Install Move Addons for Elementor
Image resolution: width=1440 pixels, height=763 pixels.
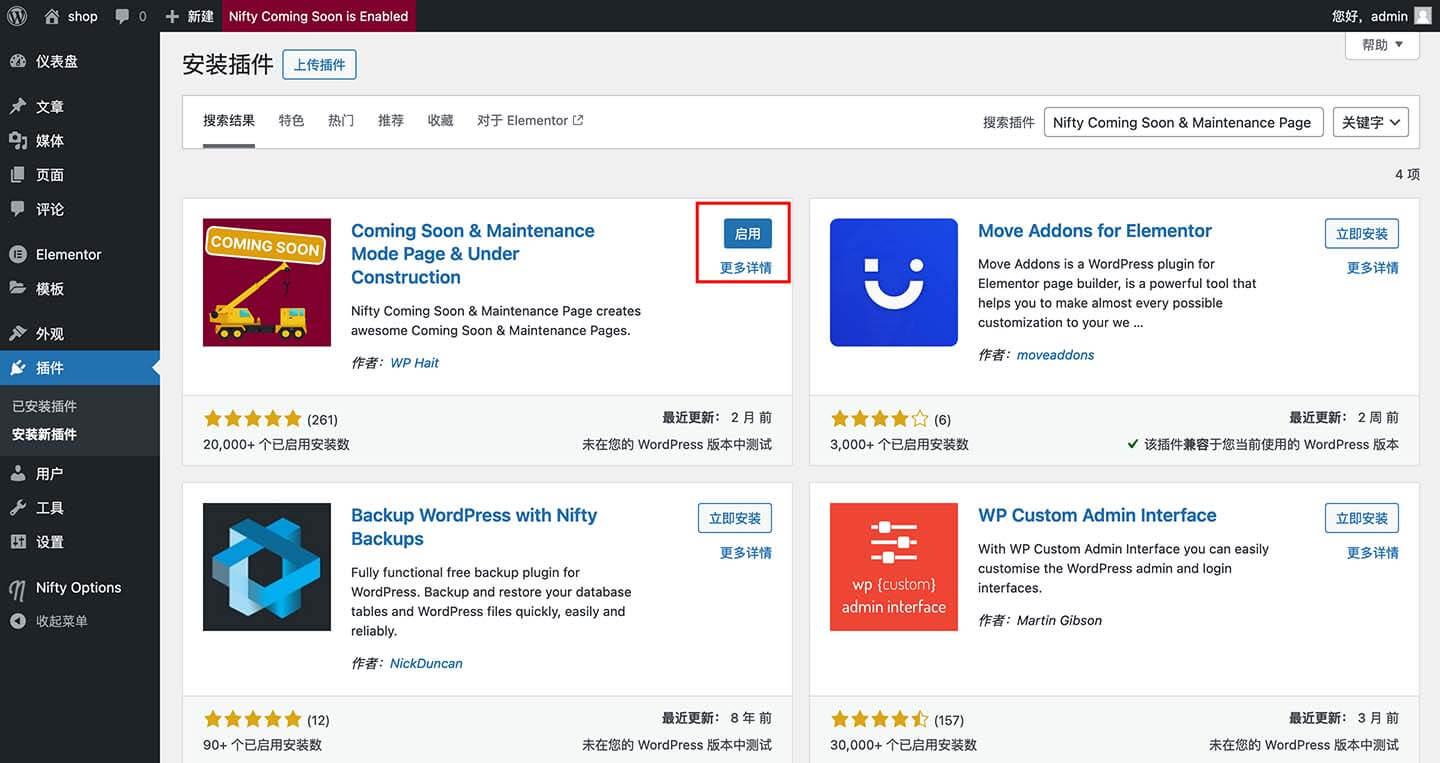click(1362, 234)
